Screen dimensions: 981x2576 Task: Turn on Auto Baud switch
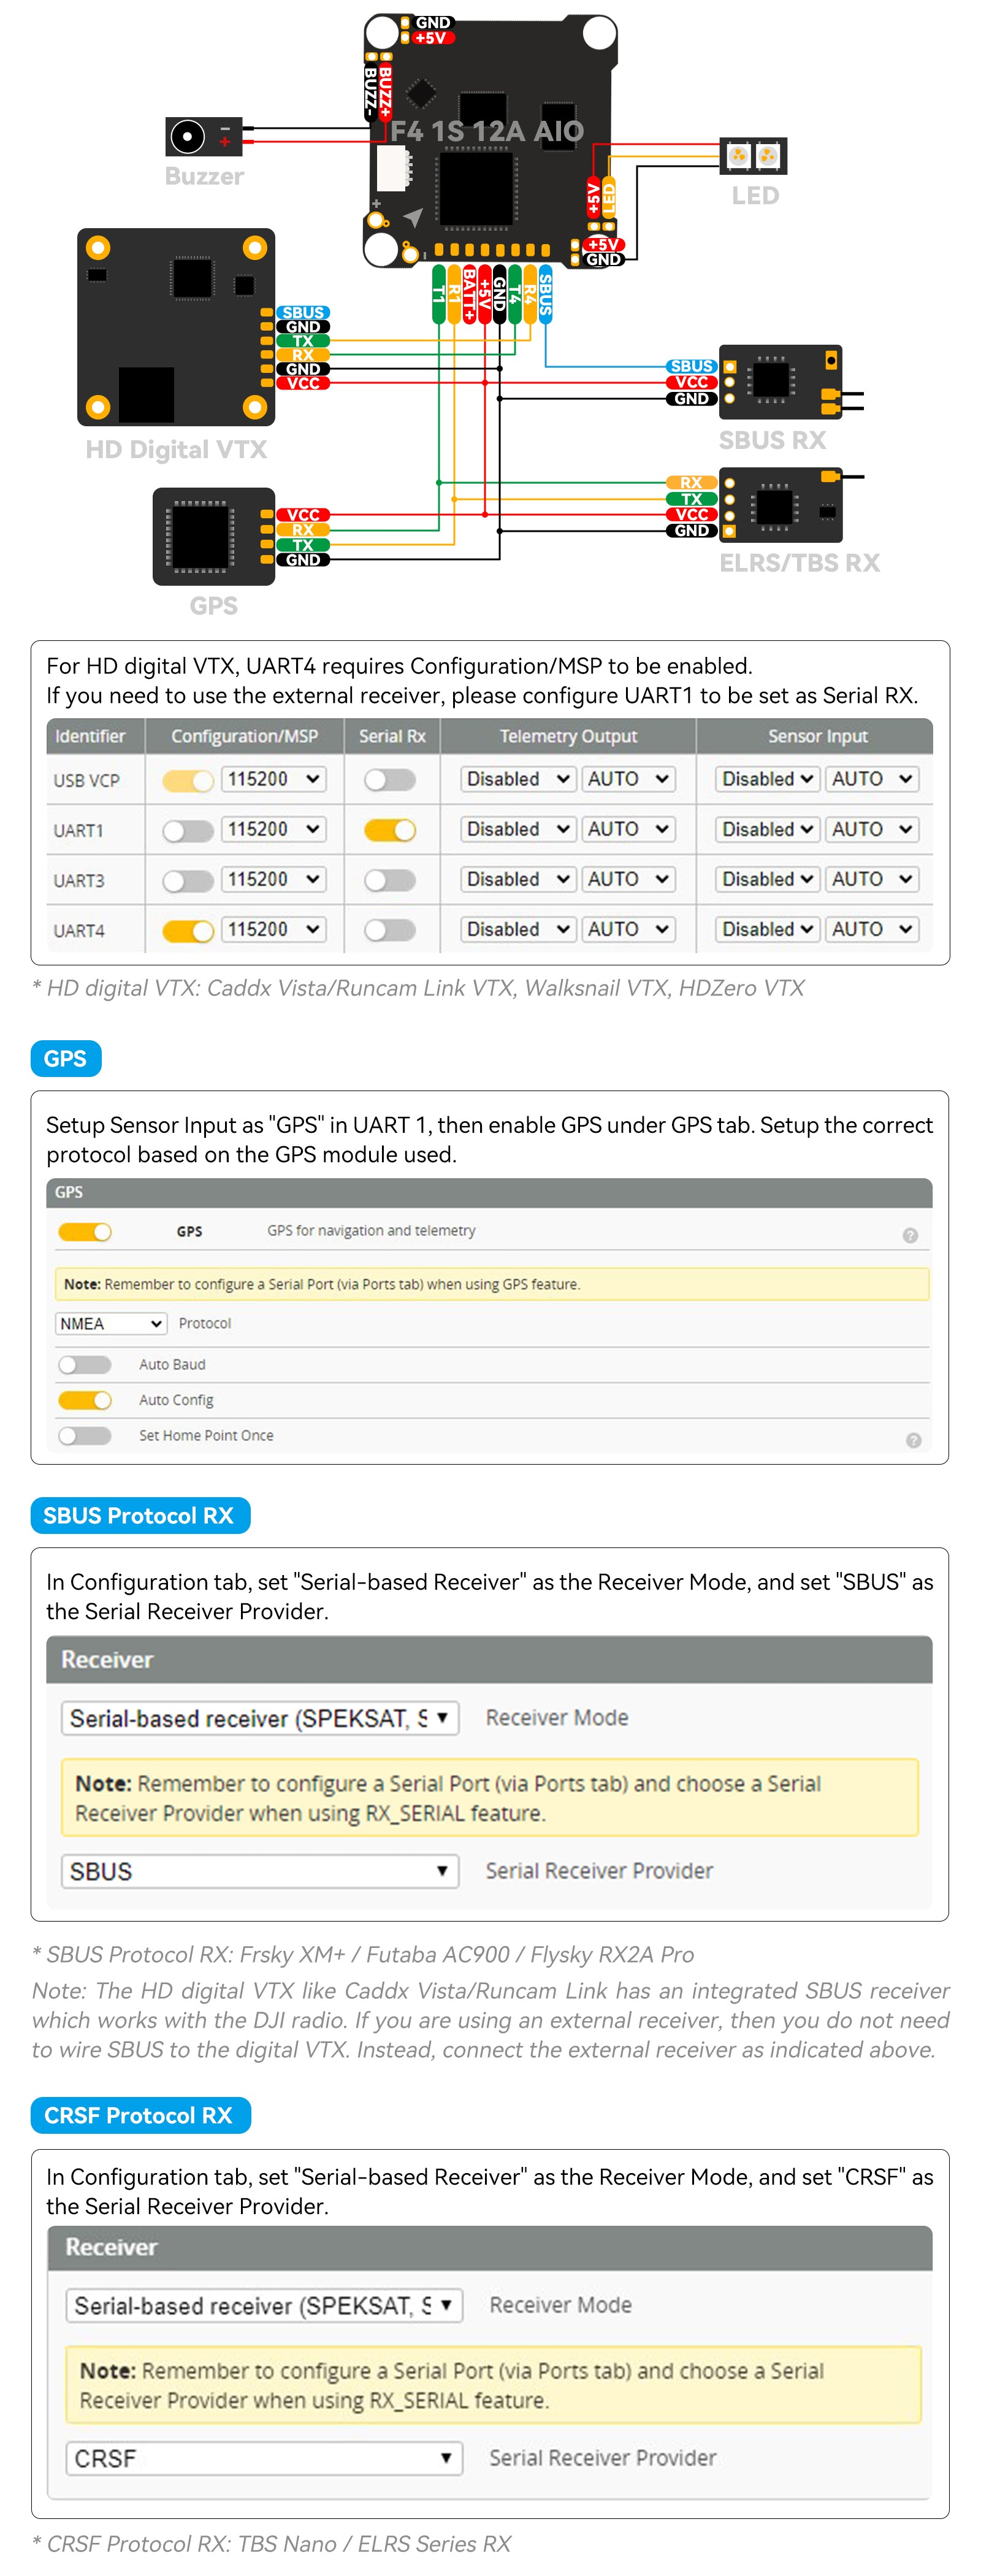[85, 1364]
